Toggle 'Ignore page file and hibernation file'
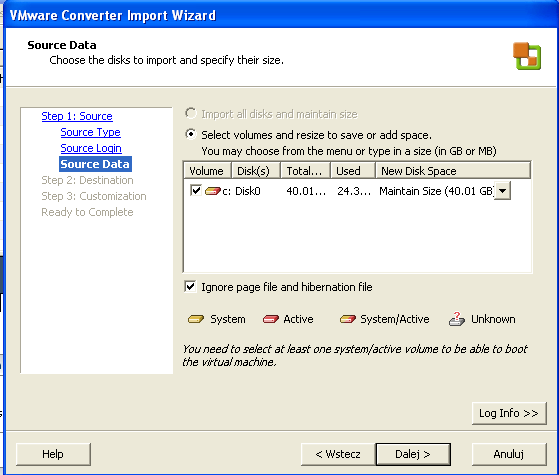 tap(190, 286)
